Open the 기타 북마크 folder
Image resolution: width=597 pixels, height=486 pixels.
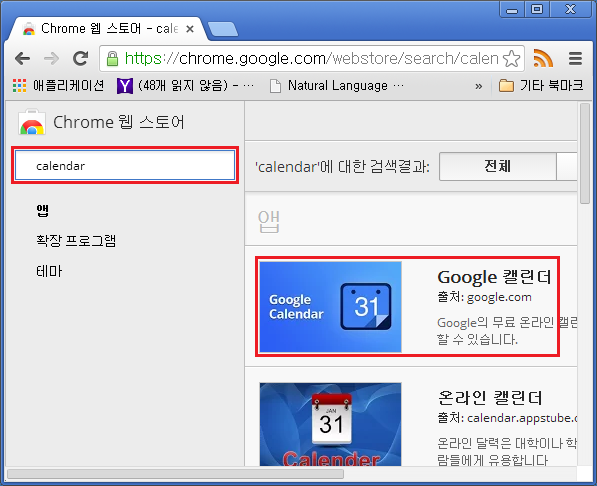[x=541, y=86]
